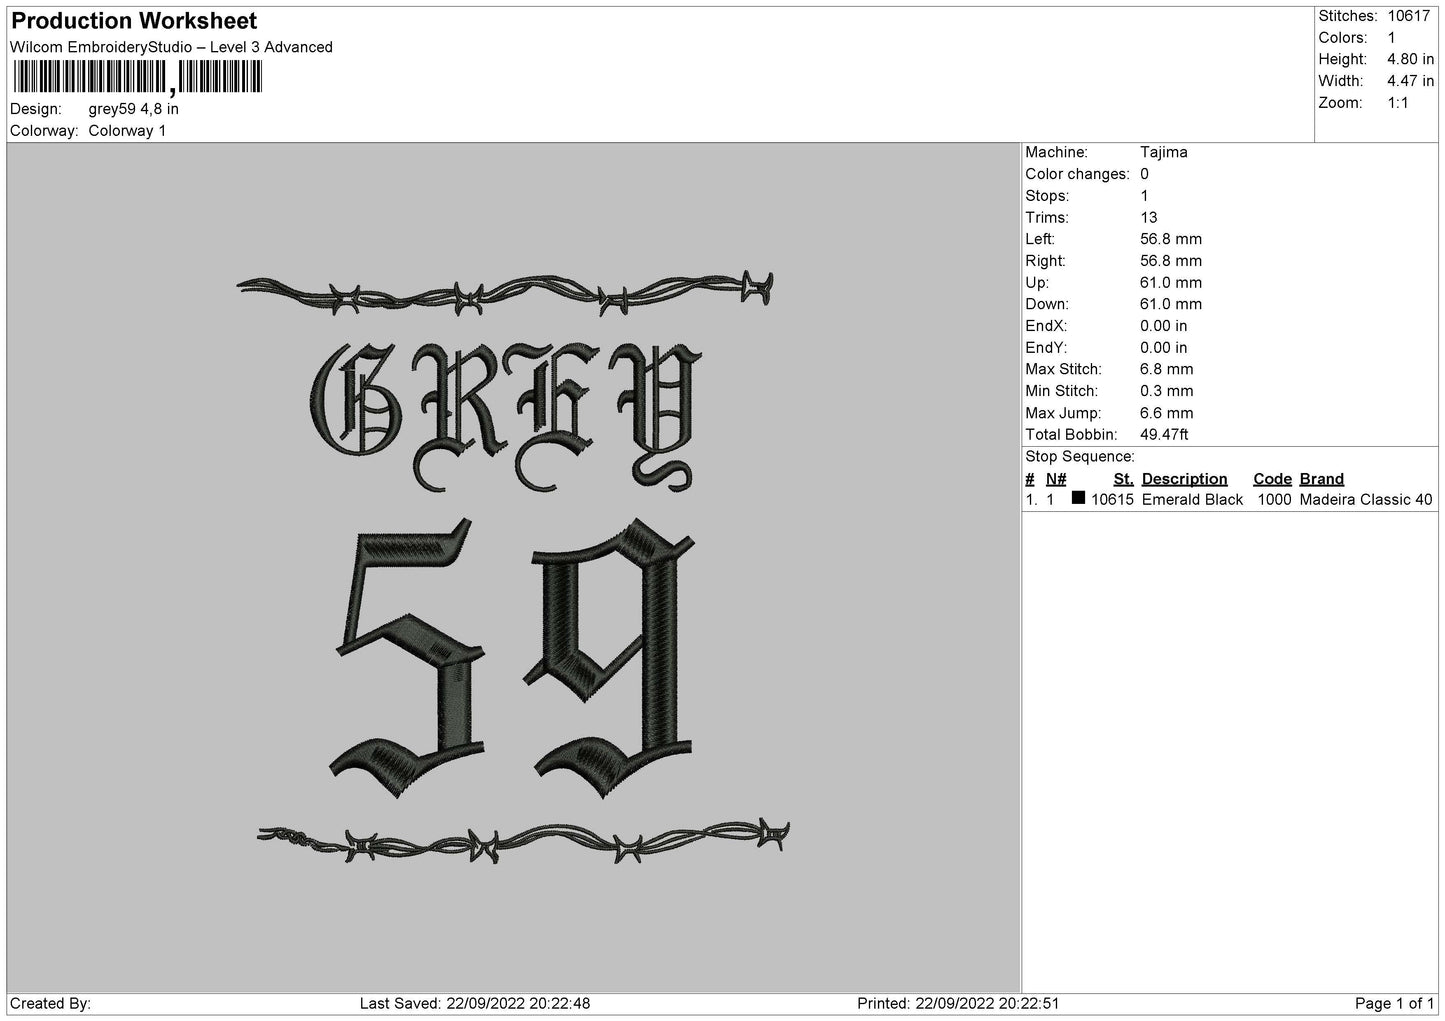Select the design name grey59 4,8 in
Image resolution: width=1445 pixels, height=1021 pixels.
134,109
